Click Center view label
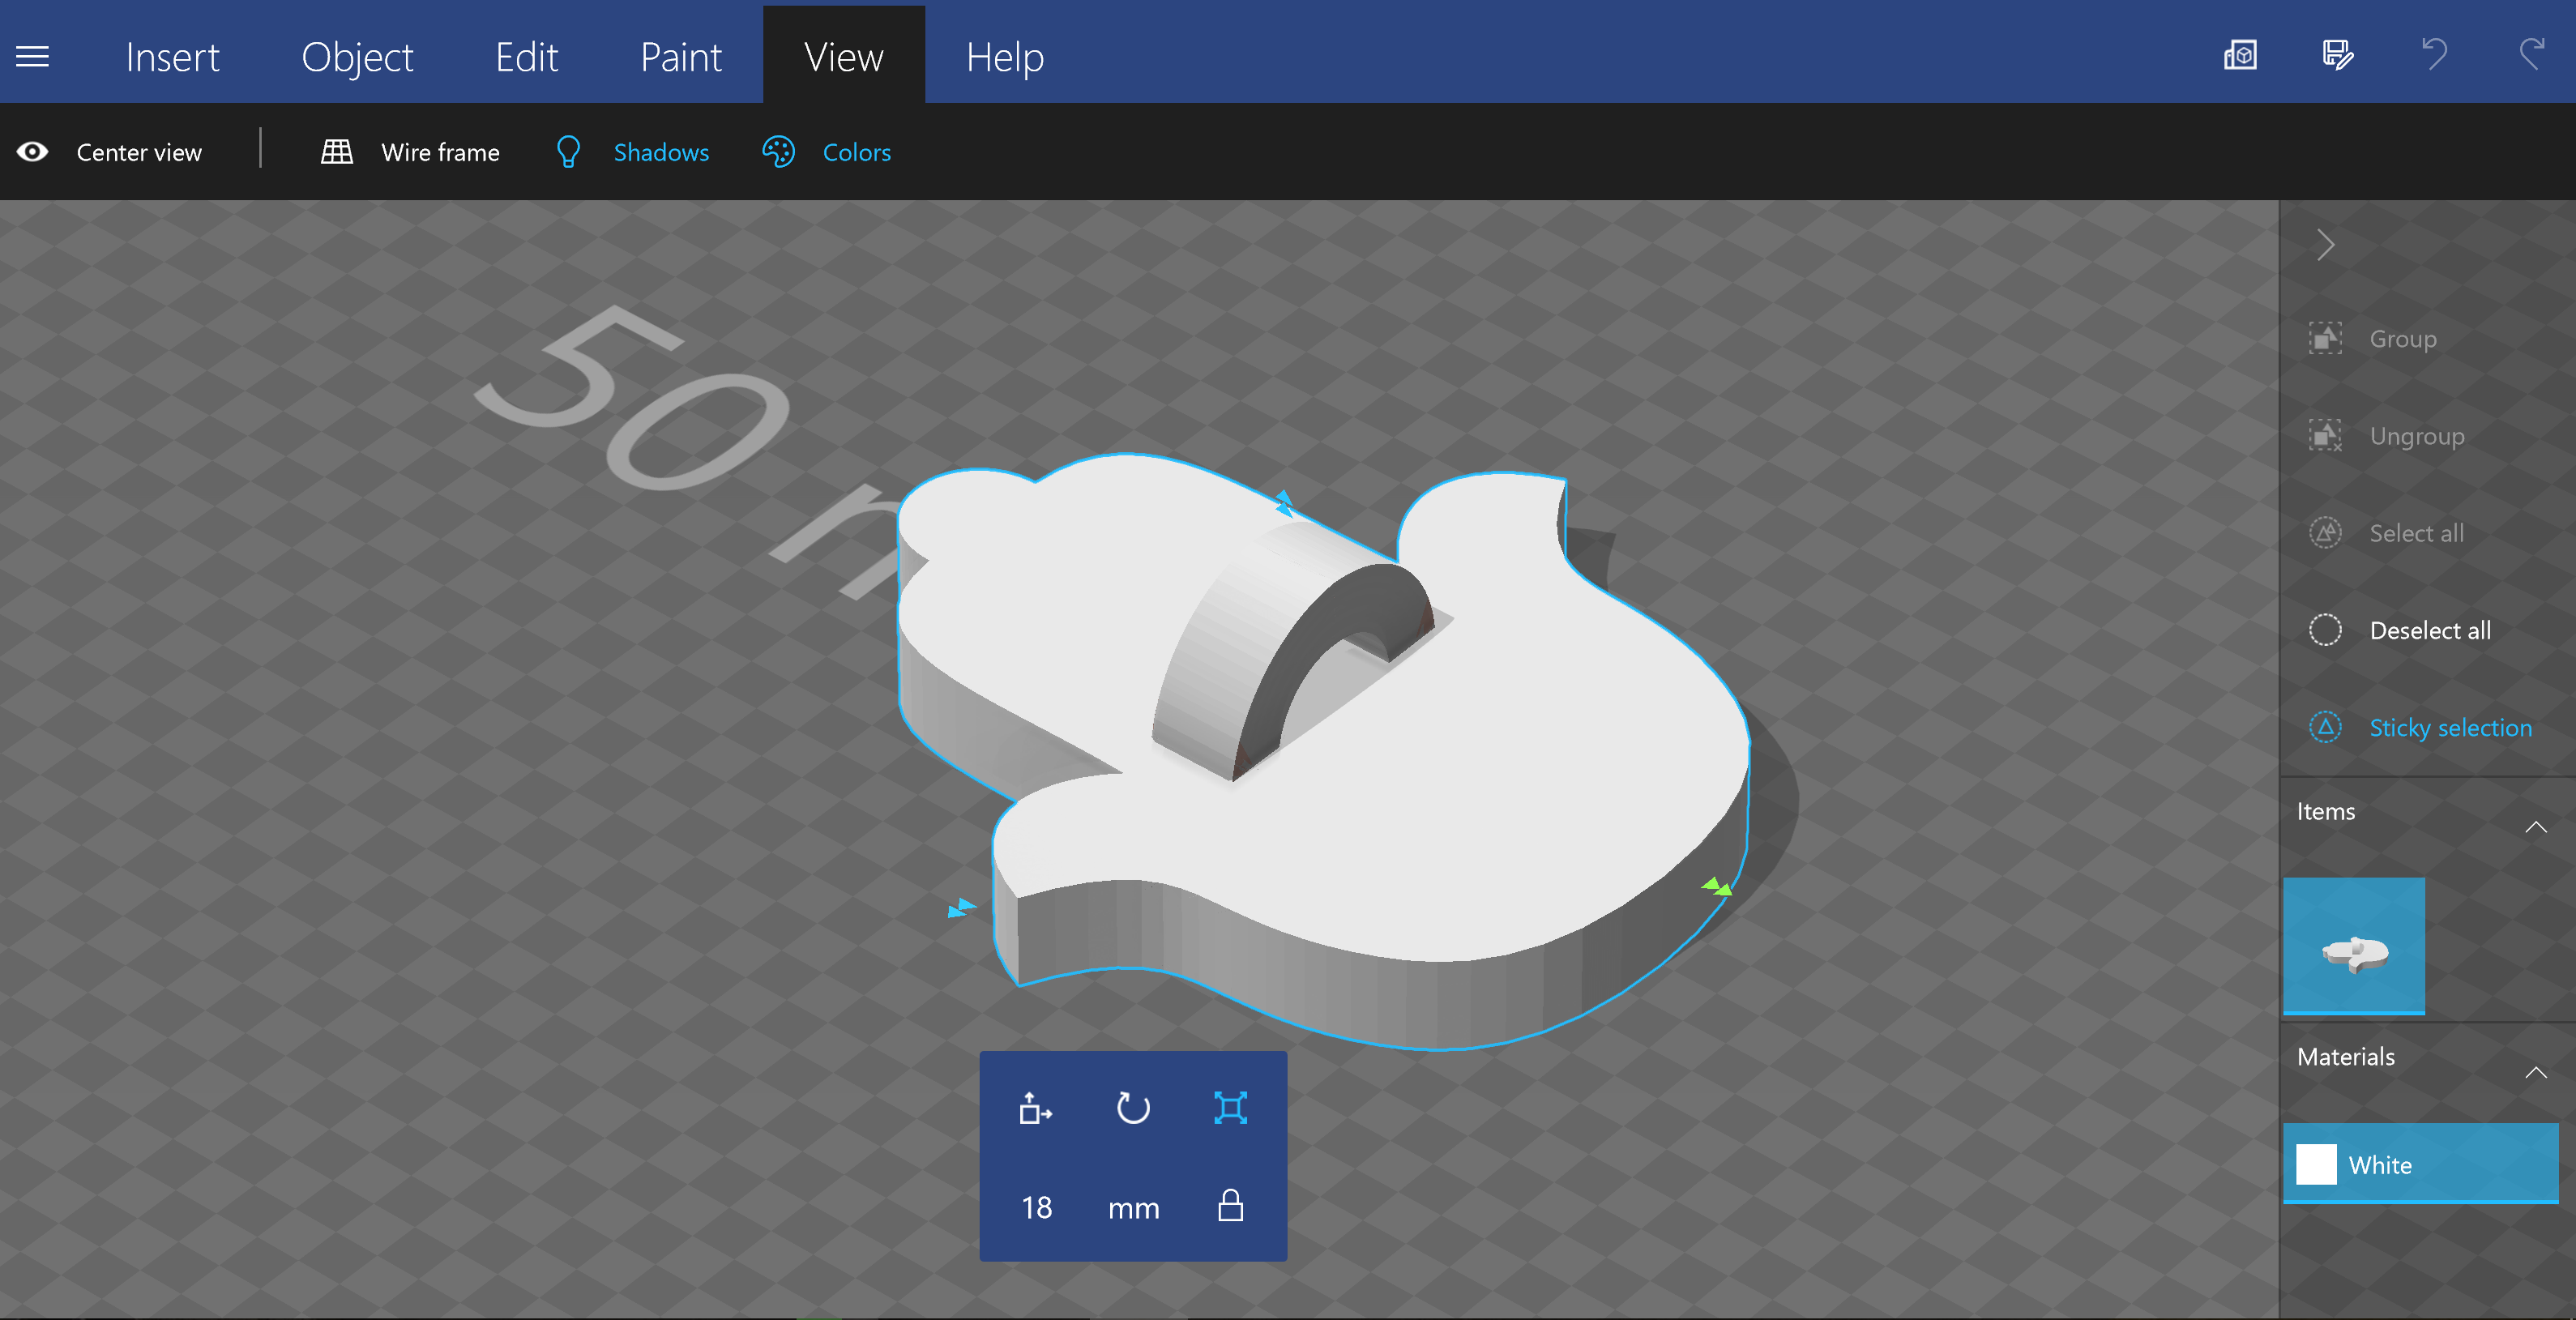This screenshot has width=2576, height=1320. coord(139,152)
